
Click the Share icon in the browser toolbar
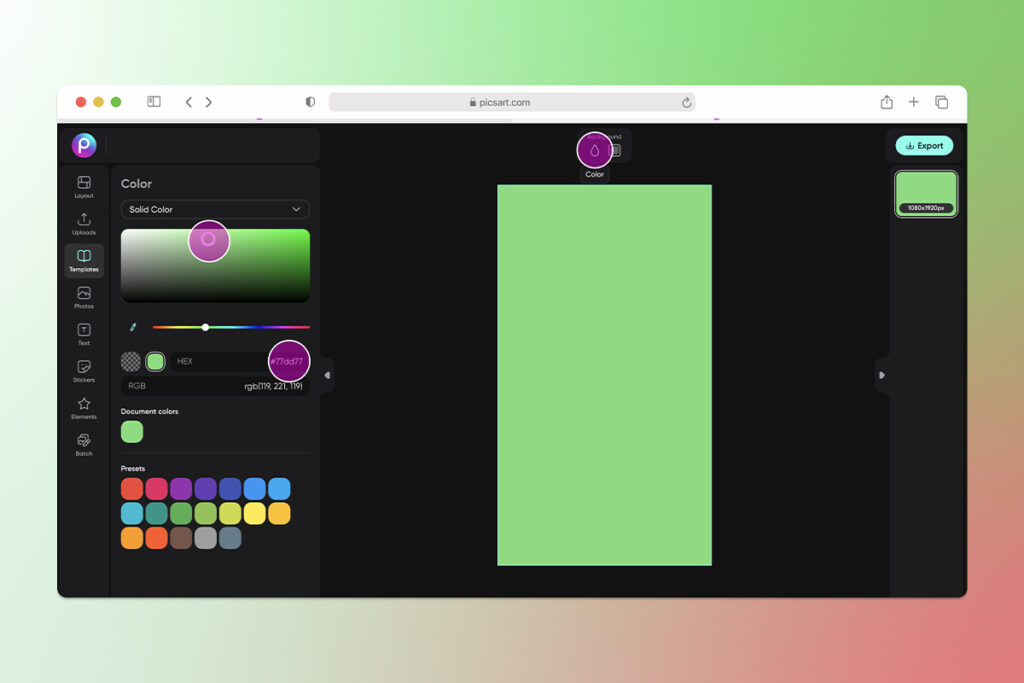pos(886,101)
